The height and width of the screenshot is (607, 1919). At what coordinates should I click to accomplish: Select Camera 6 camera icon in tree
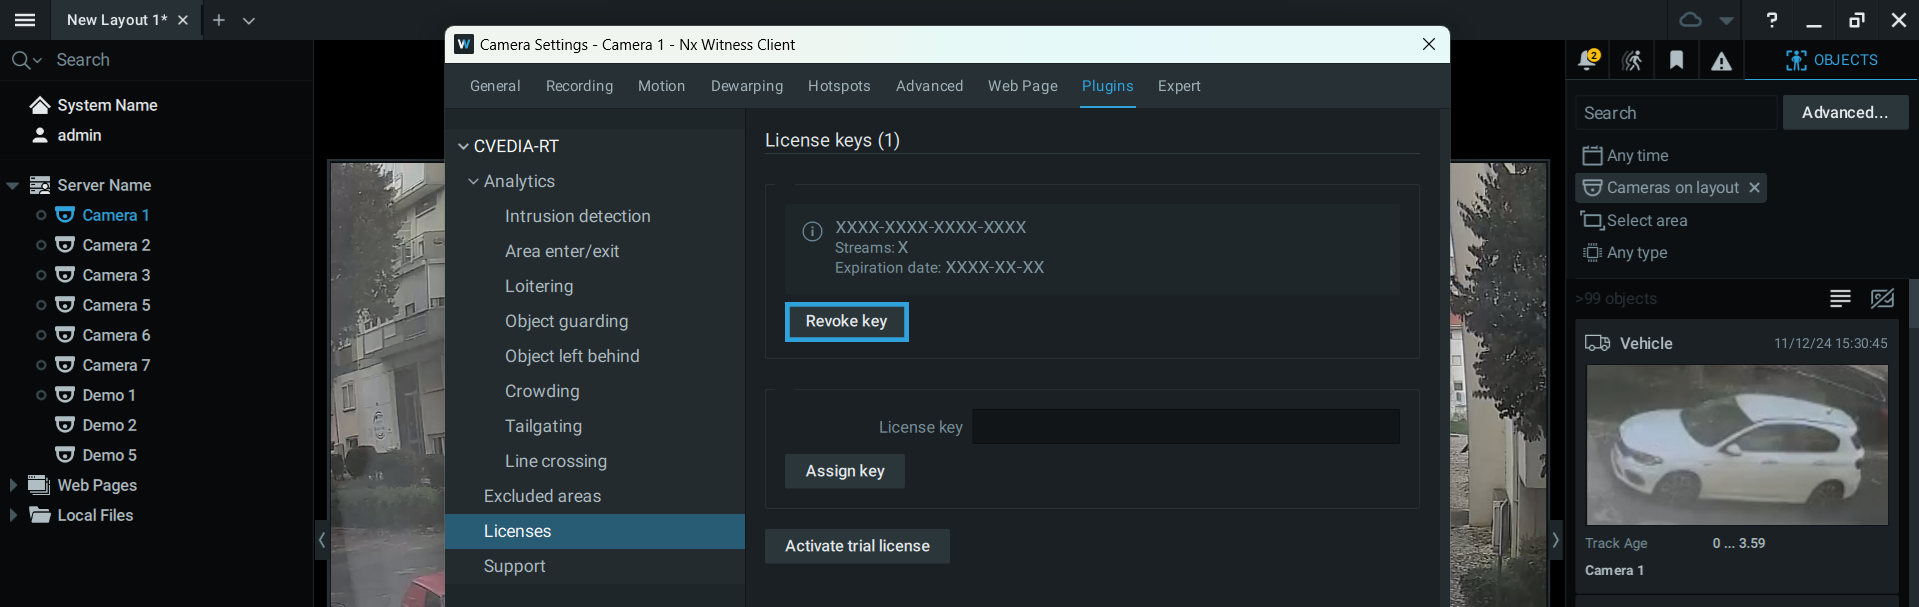point(65,335)
